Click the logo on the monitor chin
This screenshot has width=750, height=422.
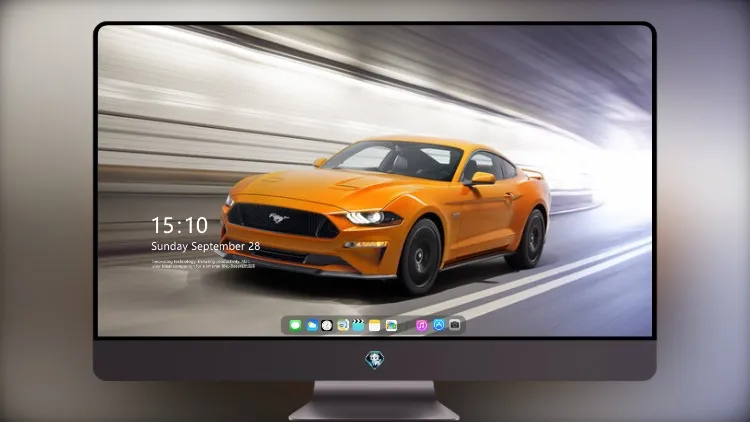[375, 360]
